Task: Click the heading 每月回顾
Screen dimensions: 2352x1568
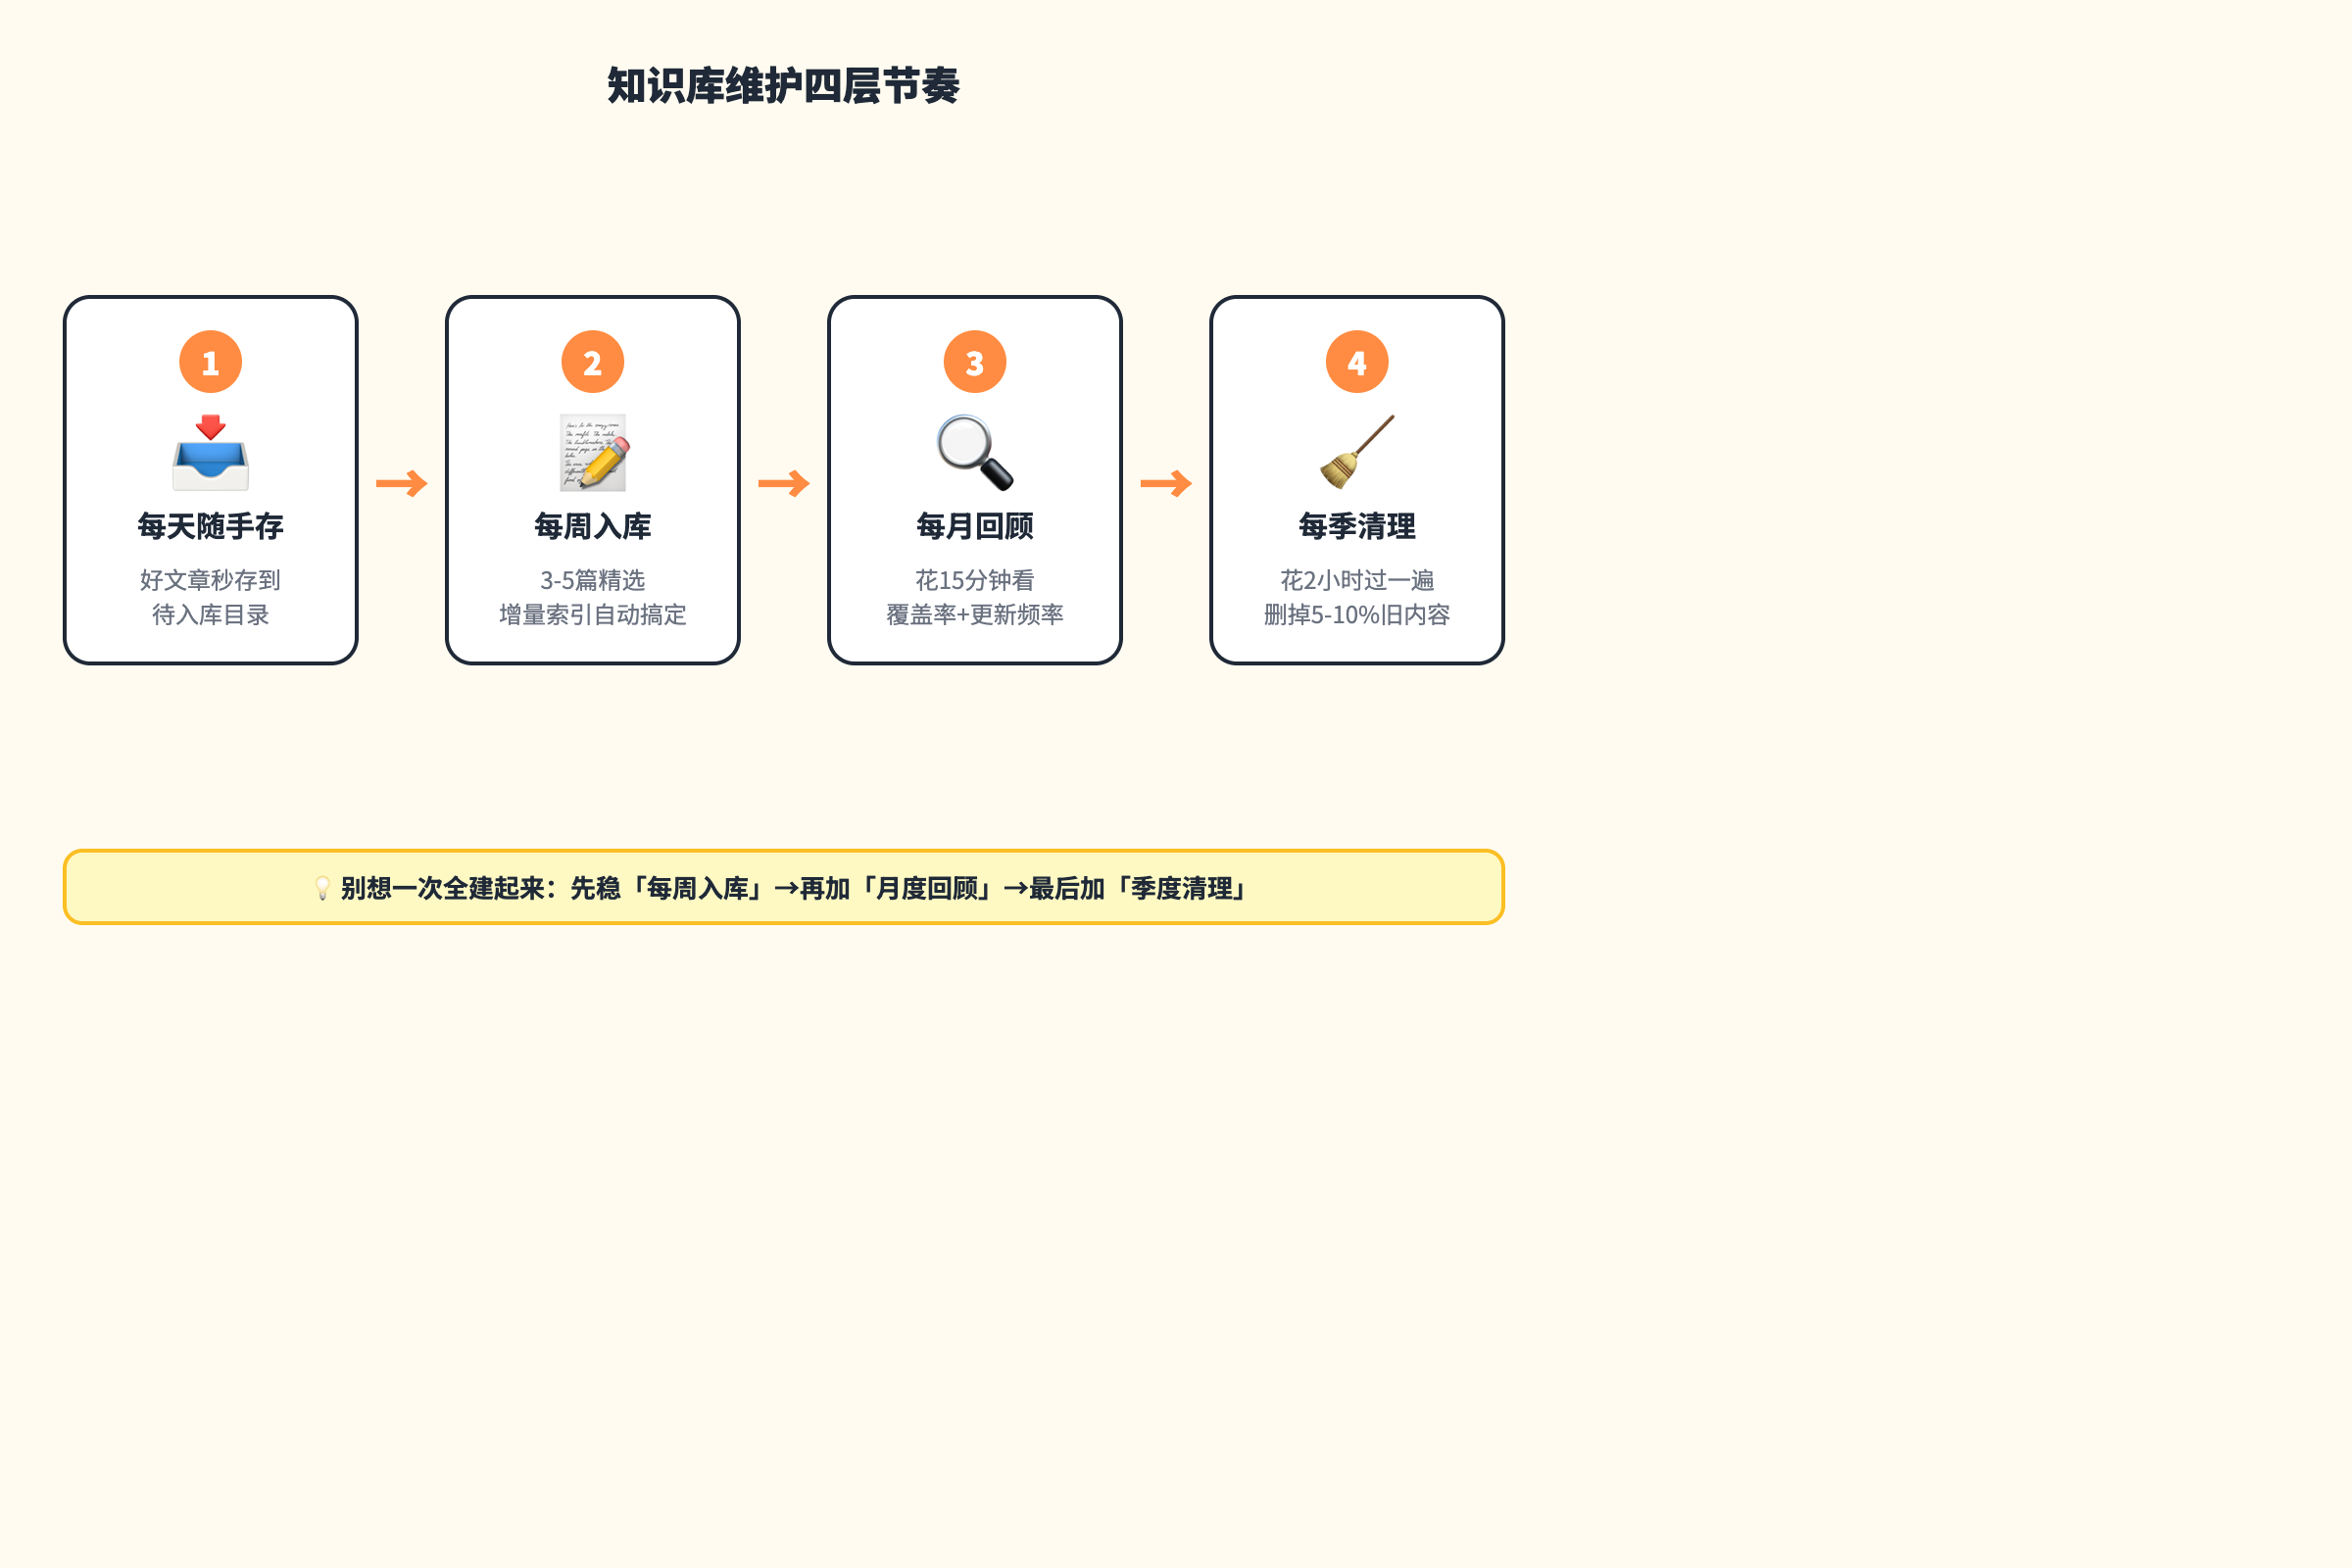Action: (975, 526)
